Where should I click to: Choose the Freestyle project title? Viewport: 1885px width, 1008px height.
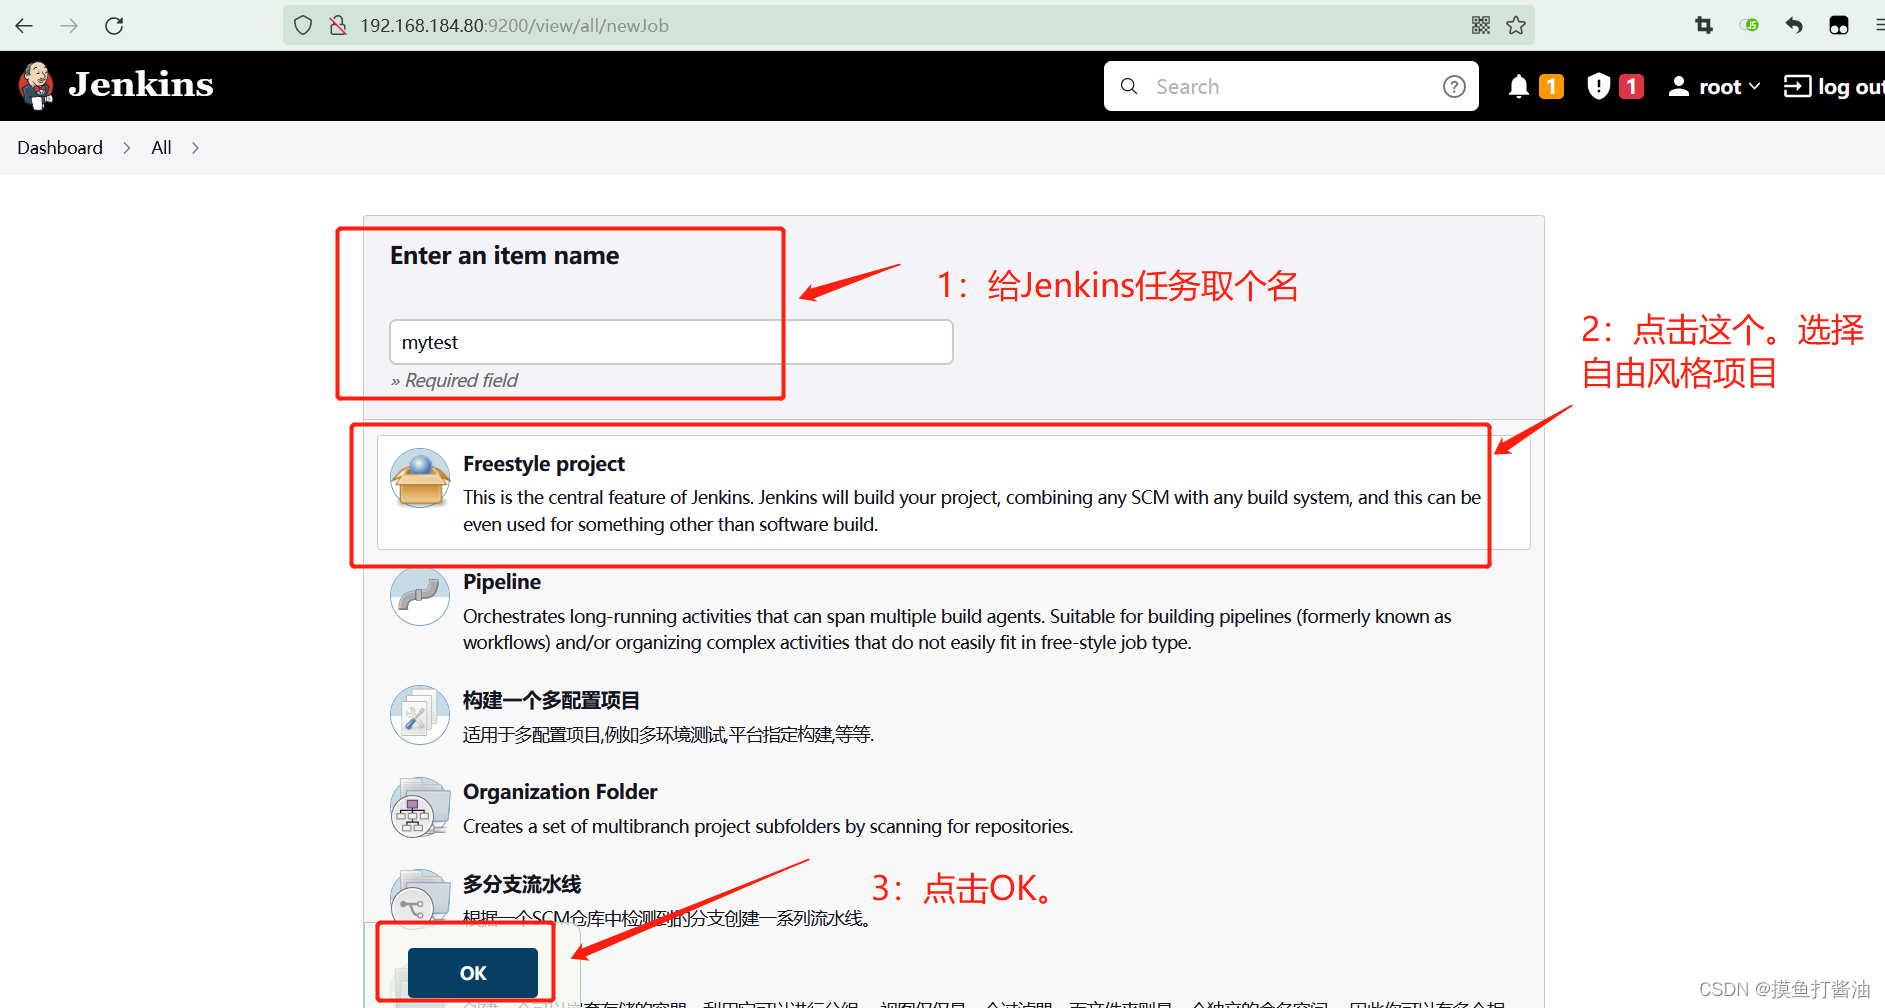pyautogui.click(x=544, y=464)
